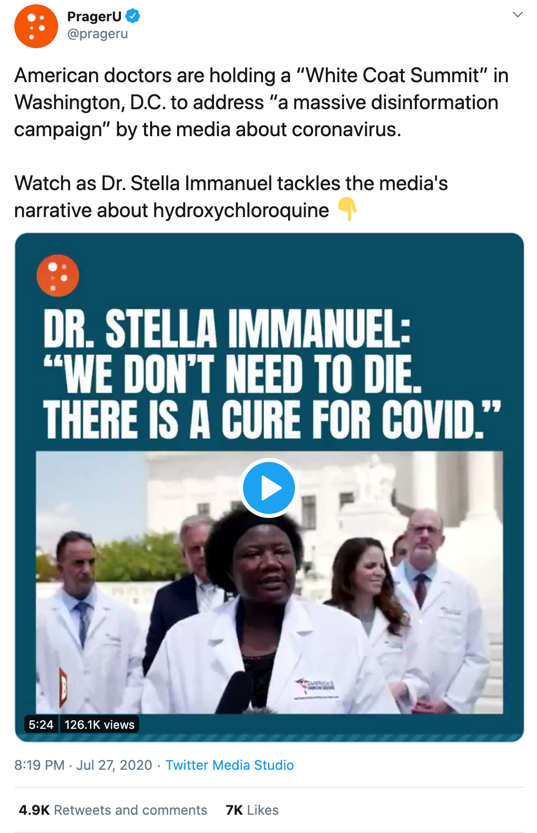Click the 5:24 duration badge
Viewport: 537px width, 833px height.
click(x=41, y=725)
